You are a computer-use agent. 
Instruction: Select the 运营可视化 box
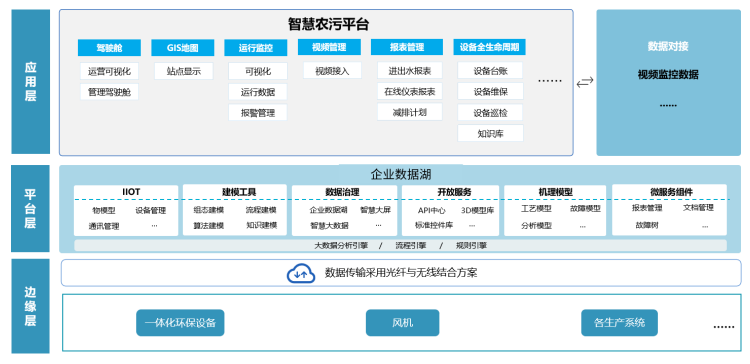[x=110, y=71]
